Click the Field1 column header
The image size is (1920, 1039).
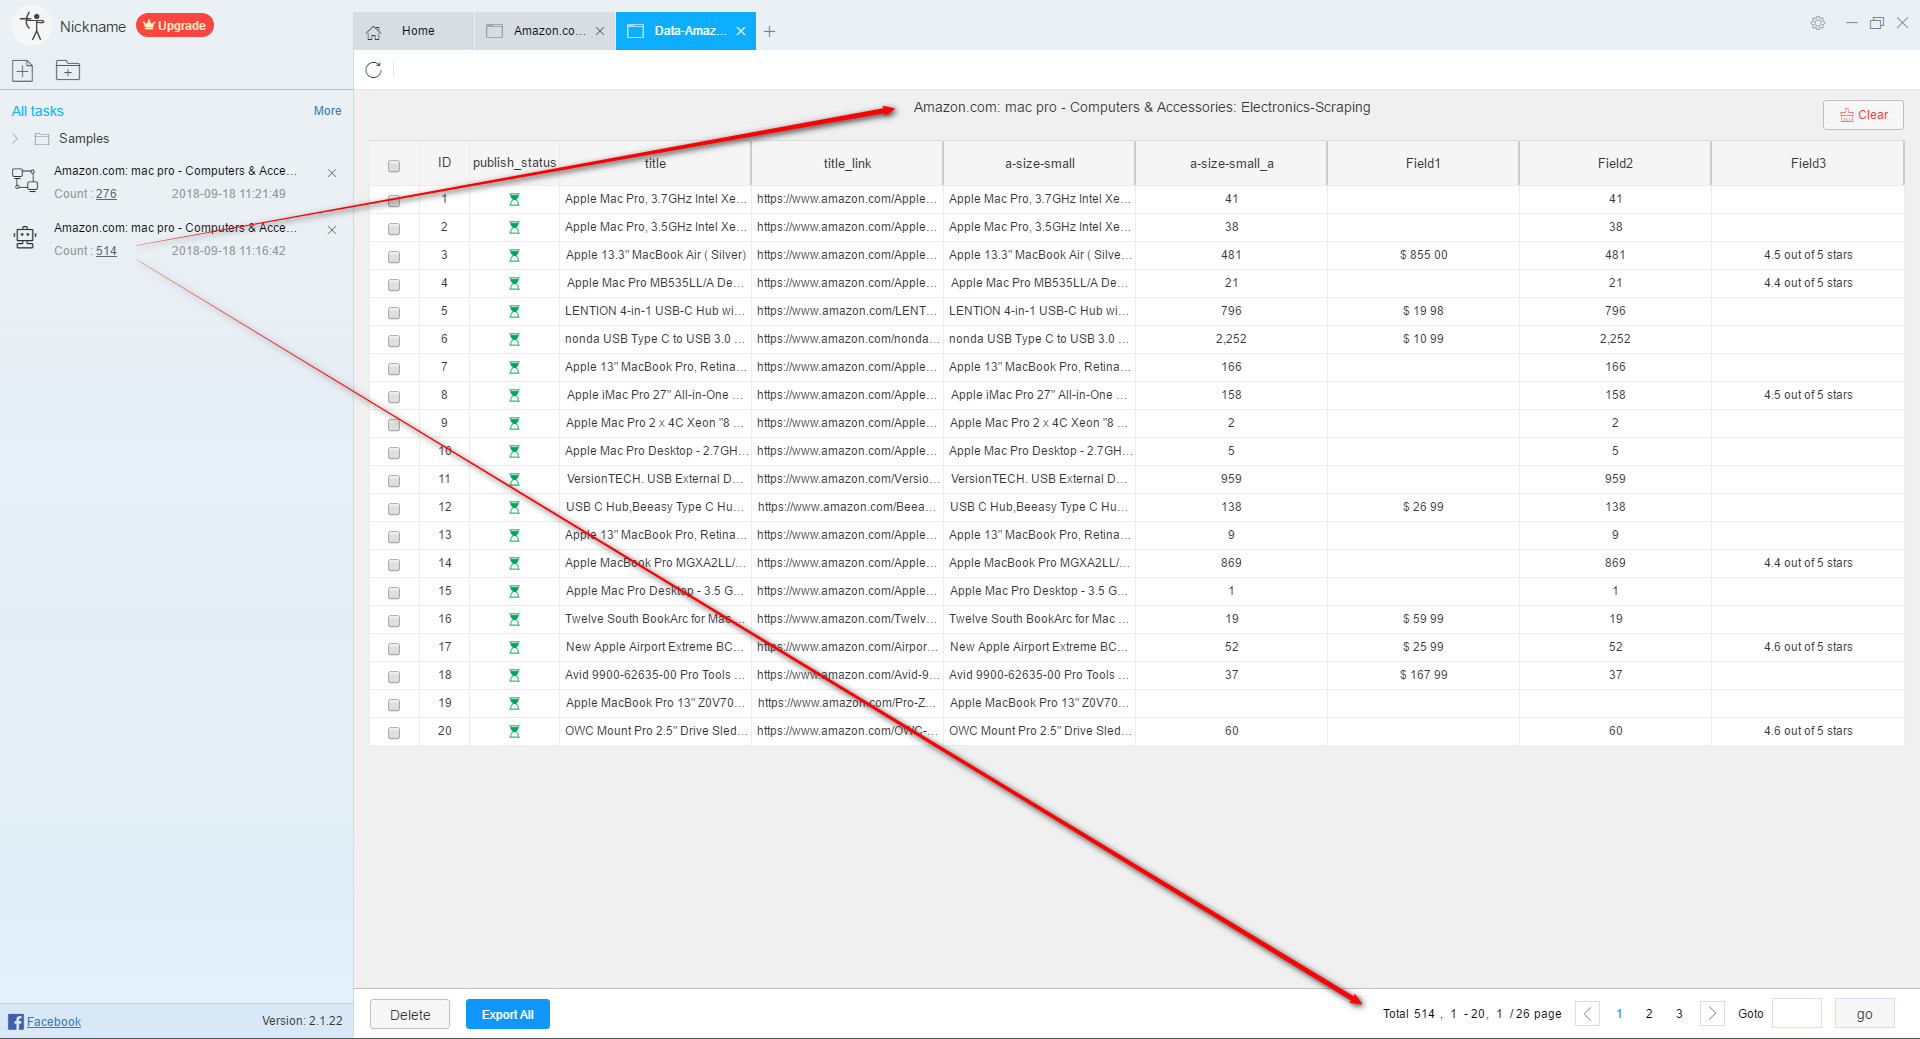(1423, 163)
